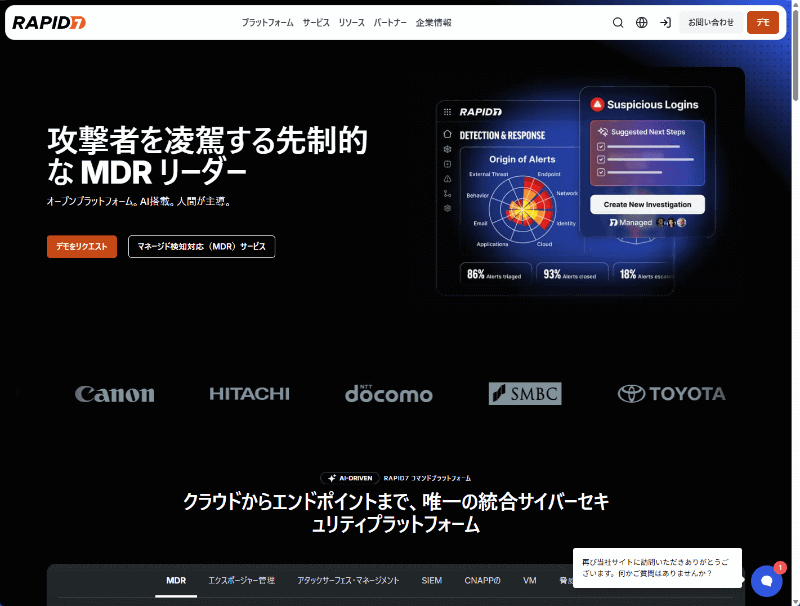Open サービス navigation menu
This screenshot has height=606, width=800.
[x=316, y=22]
